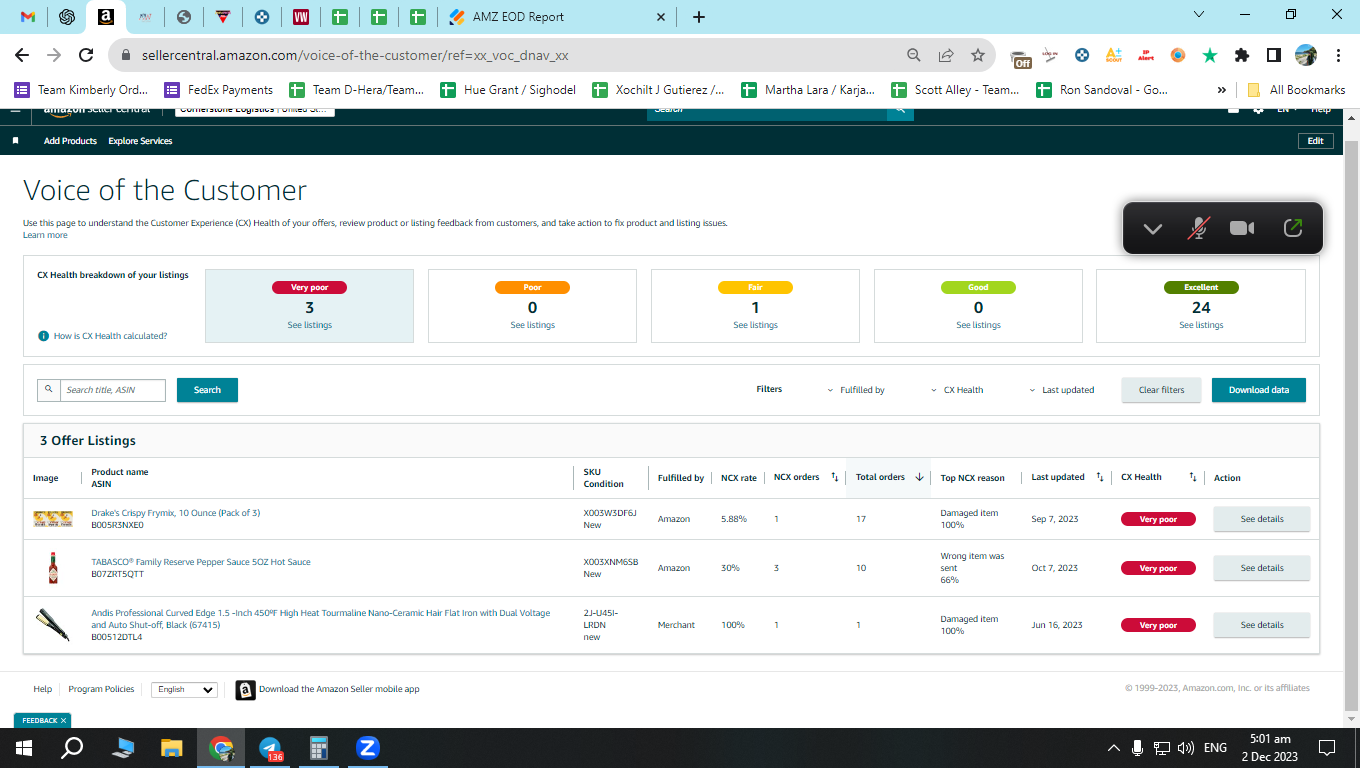The width and height of the screenshot is (1360, 768).
Task: Go back to the previous page
Action: [x=22, y=55]
